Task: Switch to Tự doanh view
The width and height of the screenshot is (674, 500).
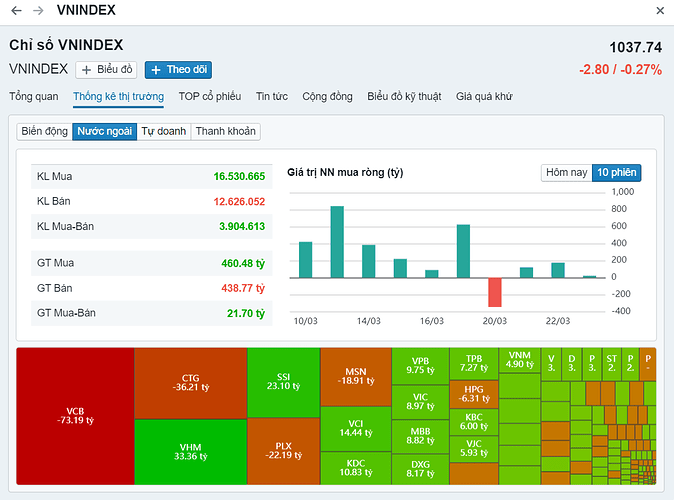Action: coord(163,131)
